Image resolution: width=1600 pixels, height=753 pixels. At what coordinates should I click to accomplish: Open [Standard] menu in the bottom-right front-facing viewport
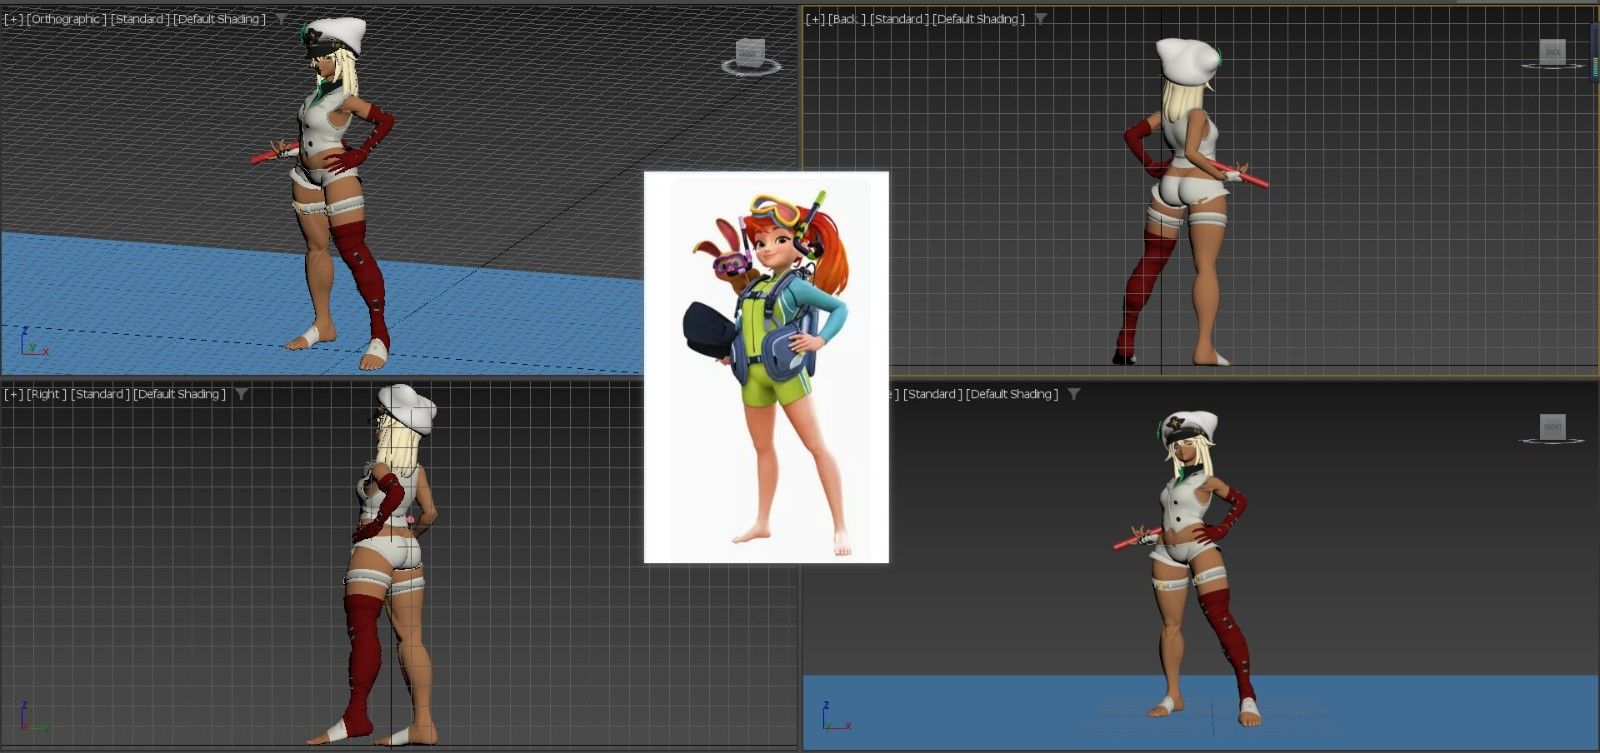tap(932, 394)
